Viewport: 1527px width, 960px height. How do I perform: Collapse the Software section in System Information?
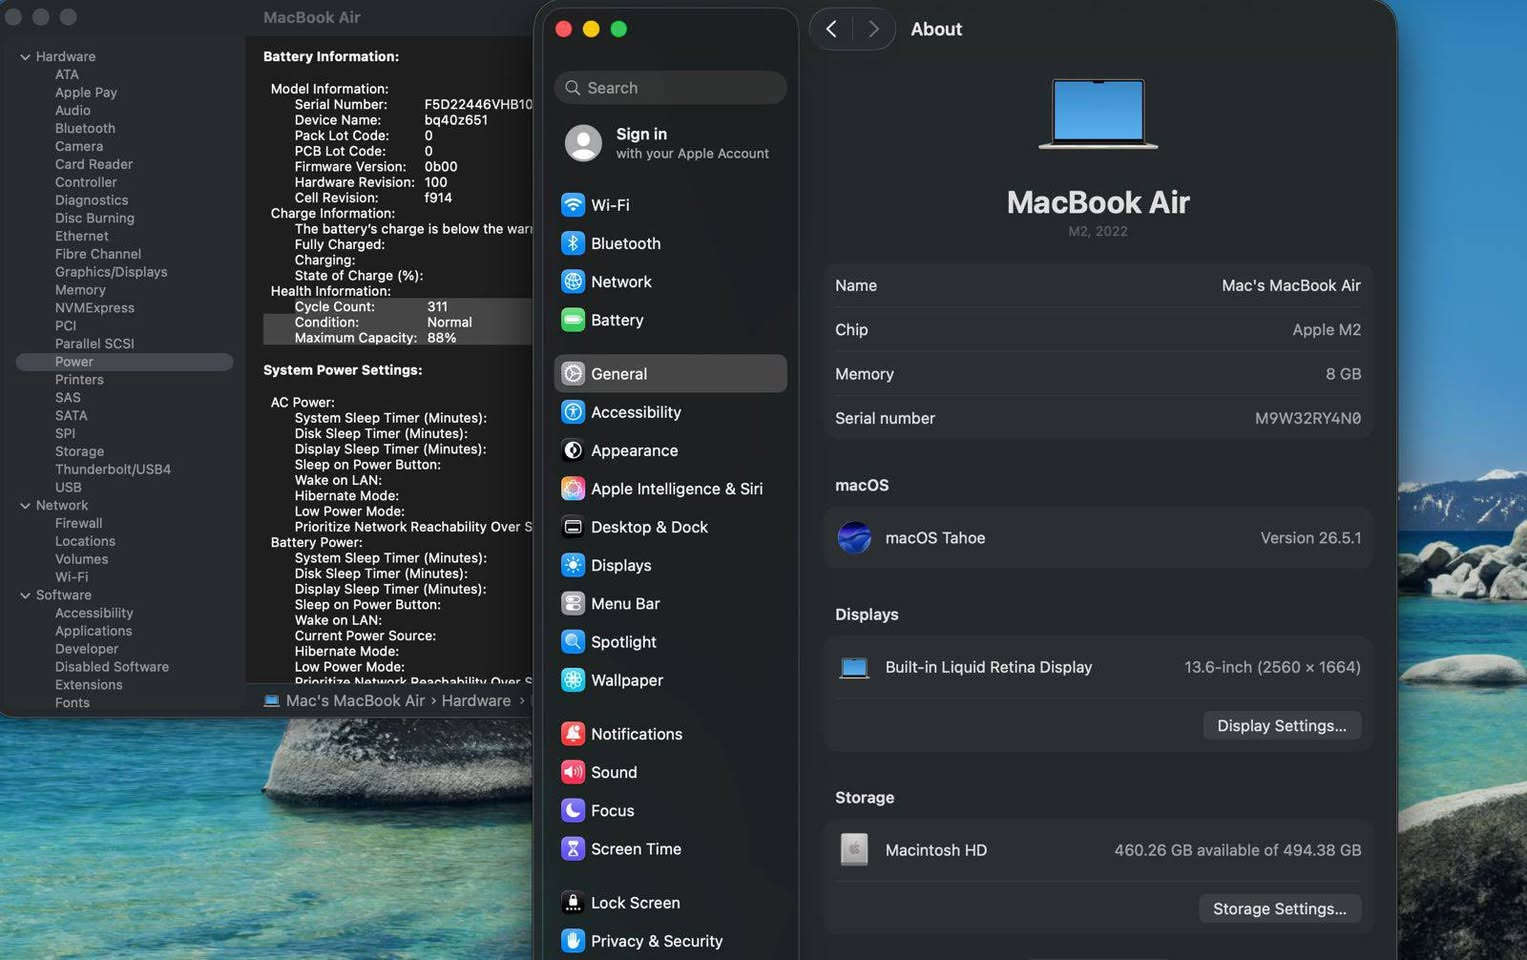click(x=25, y=595)
